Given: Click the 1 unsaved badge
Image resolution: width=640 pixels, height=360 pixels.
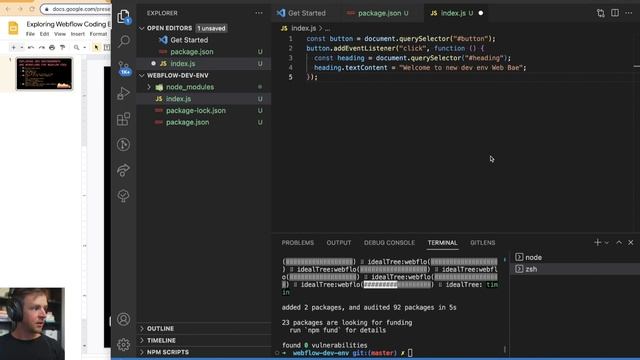Looking at the screenshot, I should [211, 28].
